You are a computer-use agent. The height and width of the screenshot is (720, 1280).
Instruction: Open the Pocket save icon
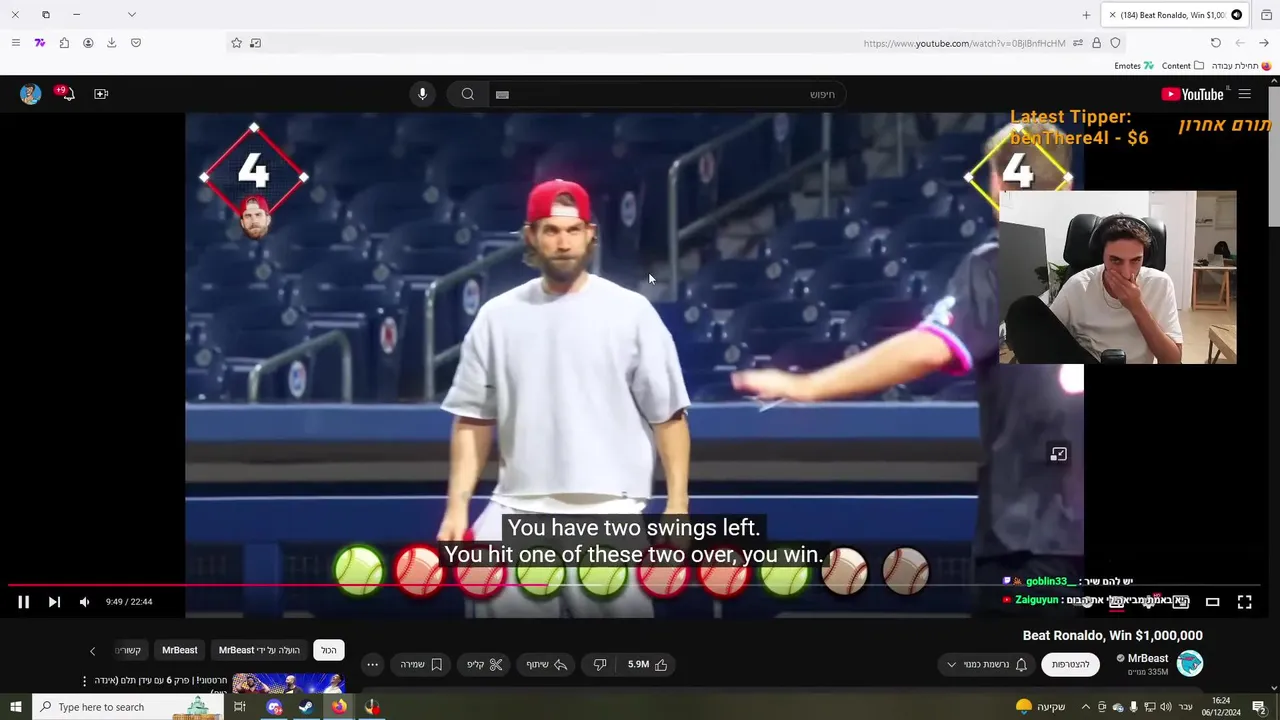(136, 43)
